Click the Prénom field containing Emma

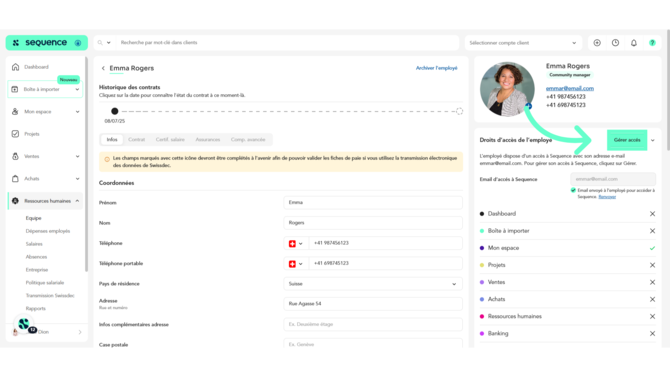[x=373, y=203]
